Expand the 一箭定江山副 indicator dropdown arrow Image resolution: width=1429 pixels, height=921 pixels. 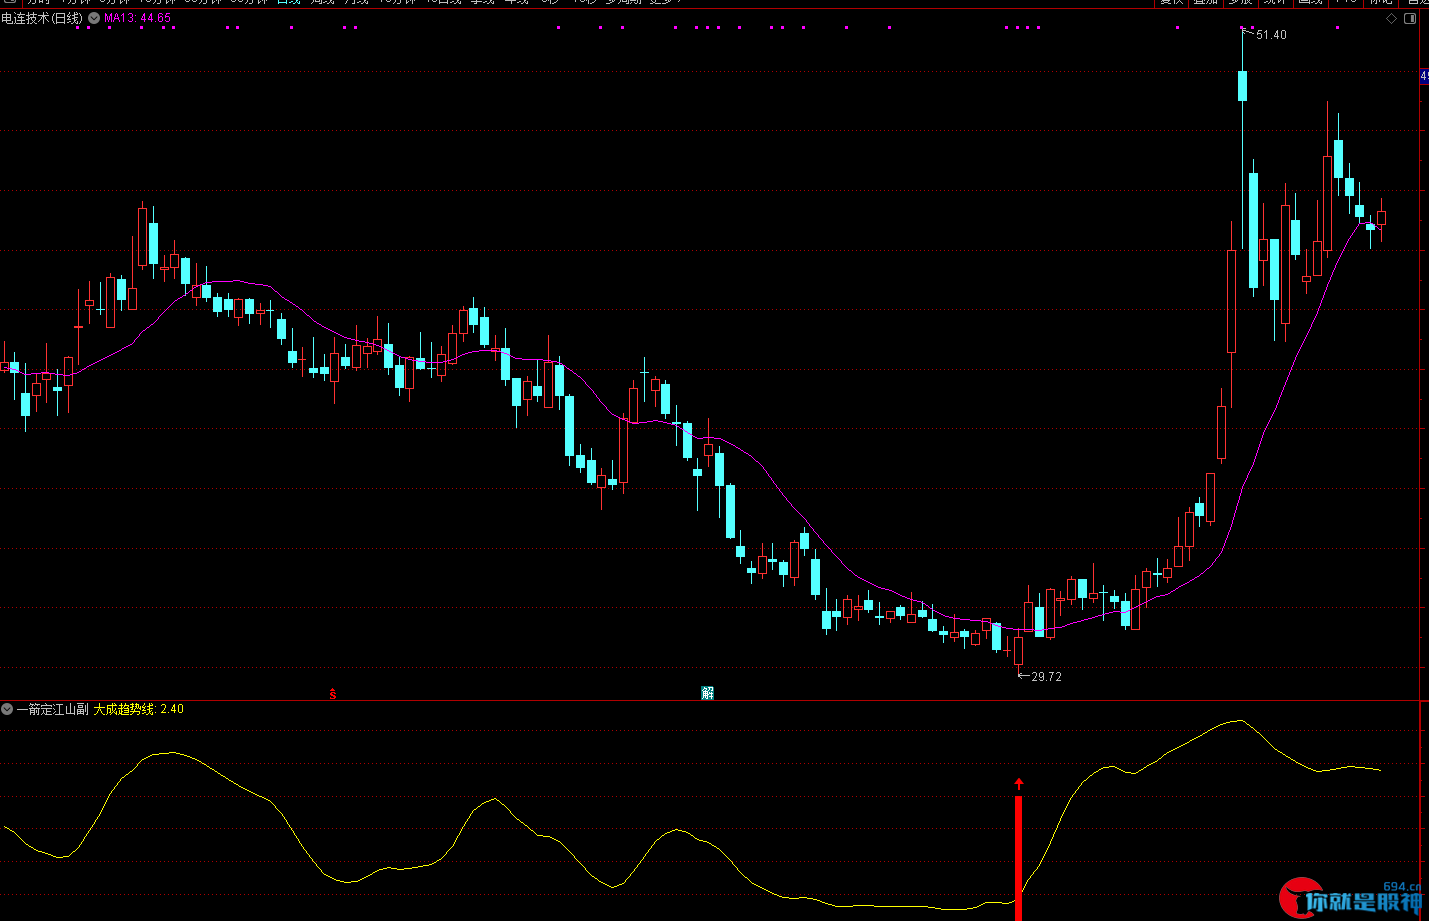pyautogui.click(x=7, y=709)
